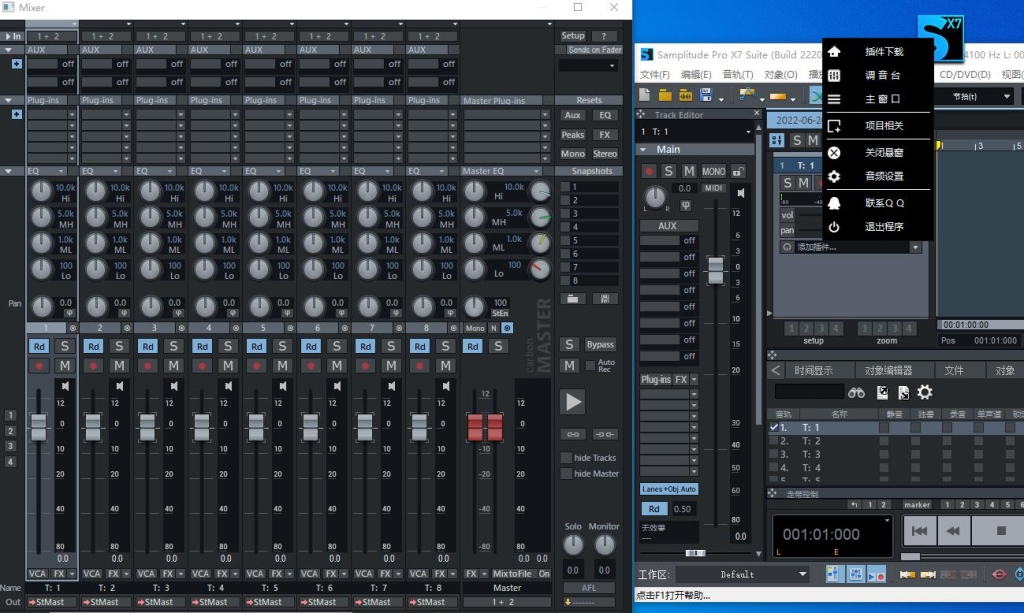Open project using folder toolbar icon
The image size is (1024, 613).
click(x=665, y=94)
